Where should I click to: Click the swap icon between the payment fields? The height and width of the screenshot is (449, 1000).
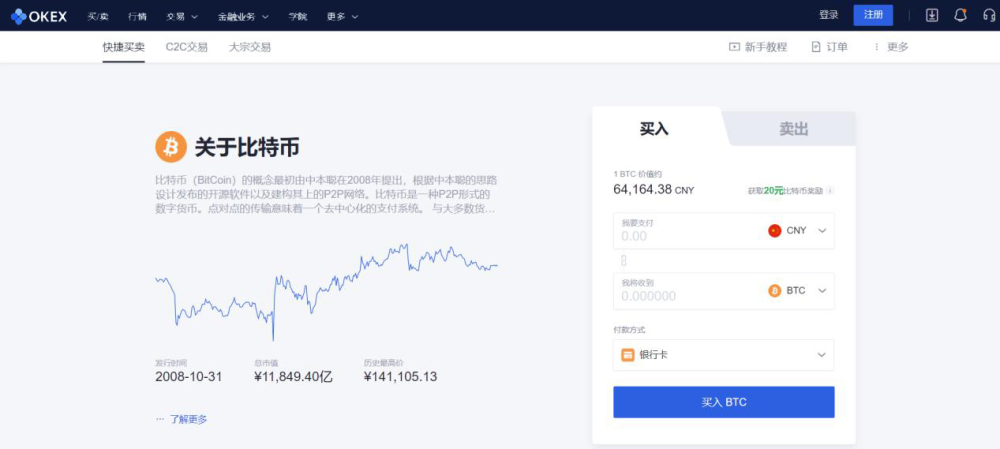[624, 261]
